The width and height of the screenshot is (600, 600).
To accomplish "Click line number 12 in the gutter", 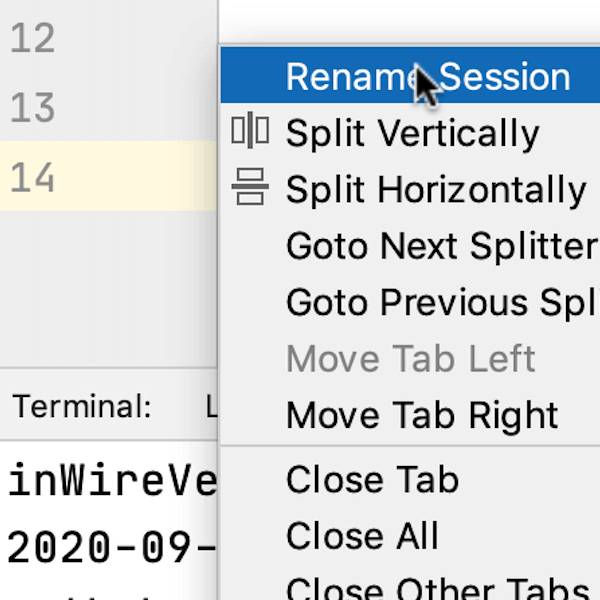I will [32, 39].
